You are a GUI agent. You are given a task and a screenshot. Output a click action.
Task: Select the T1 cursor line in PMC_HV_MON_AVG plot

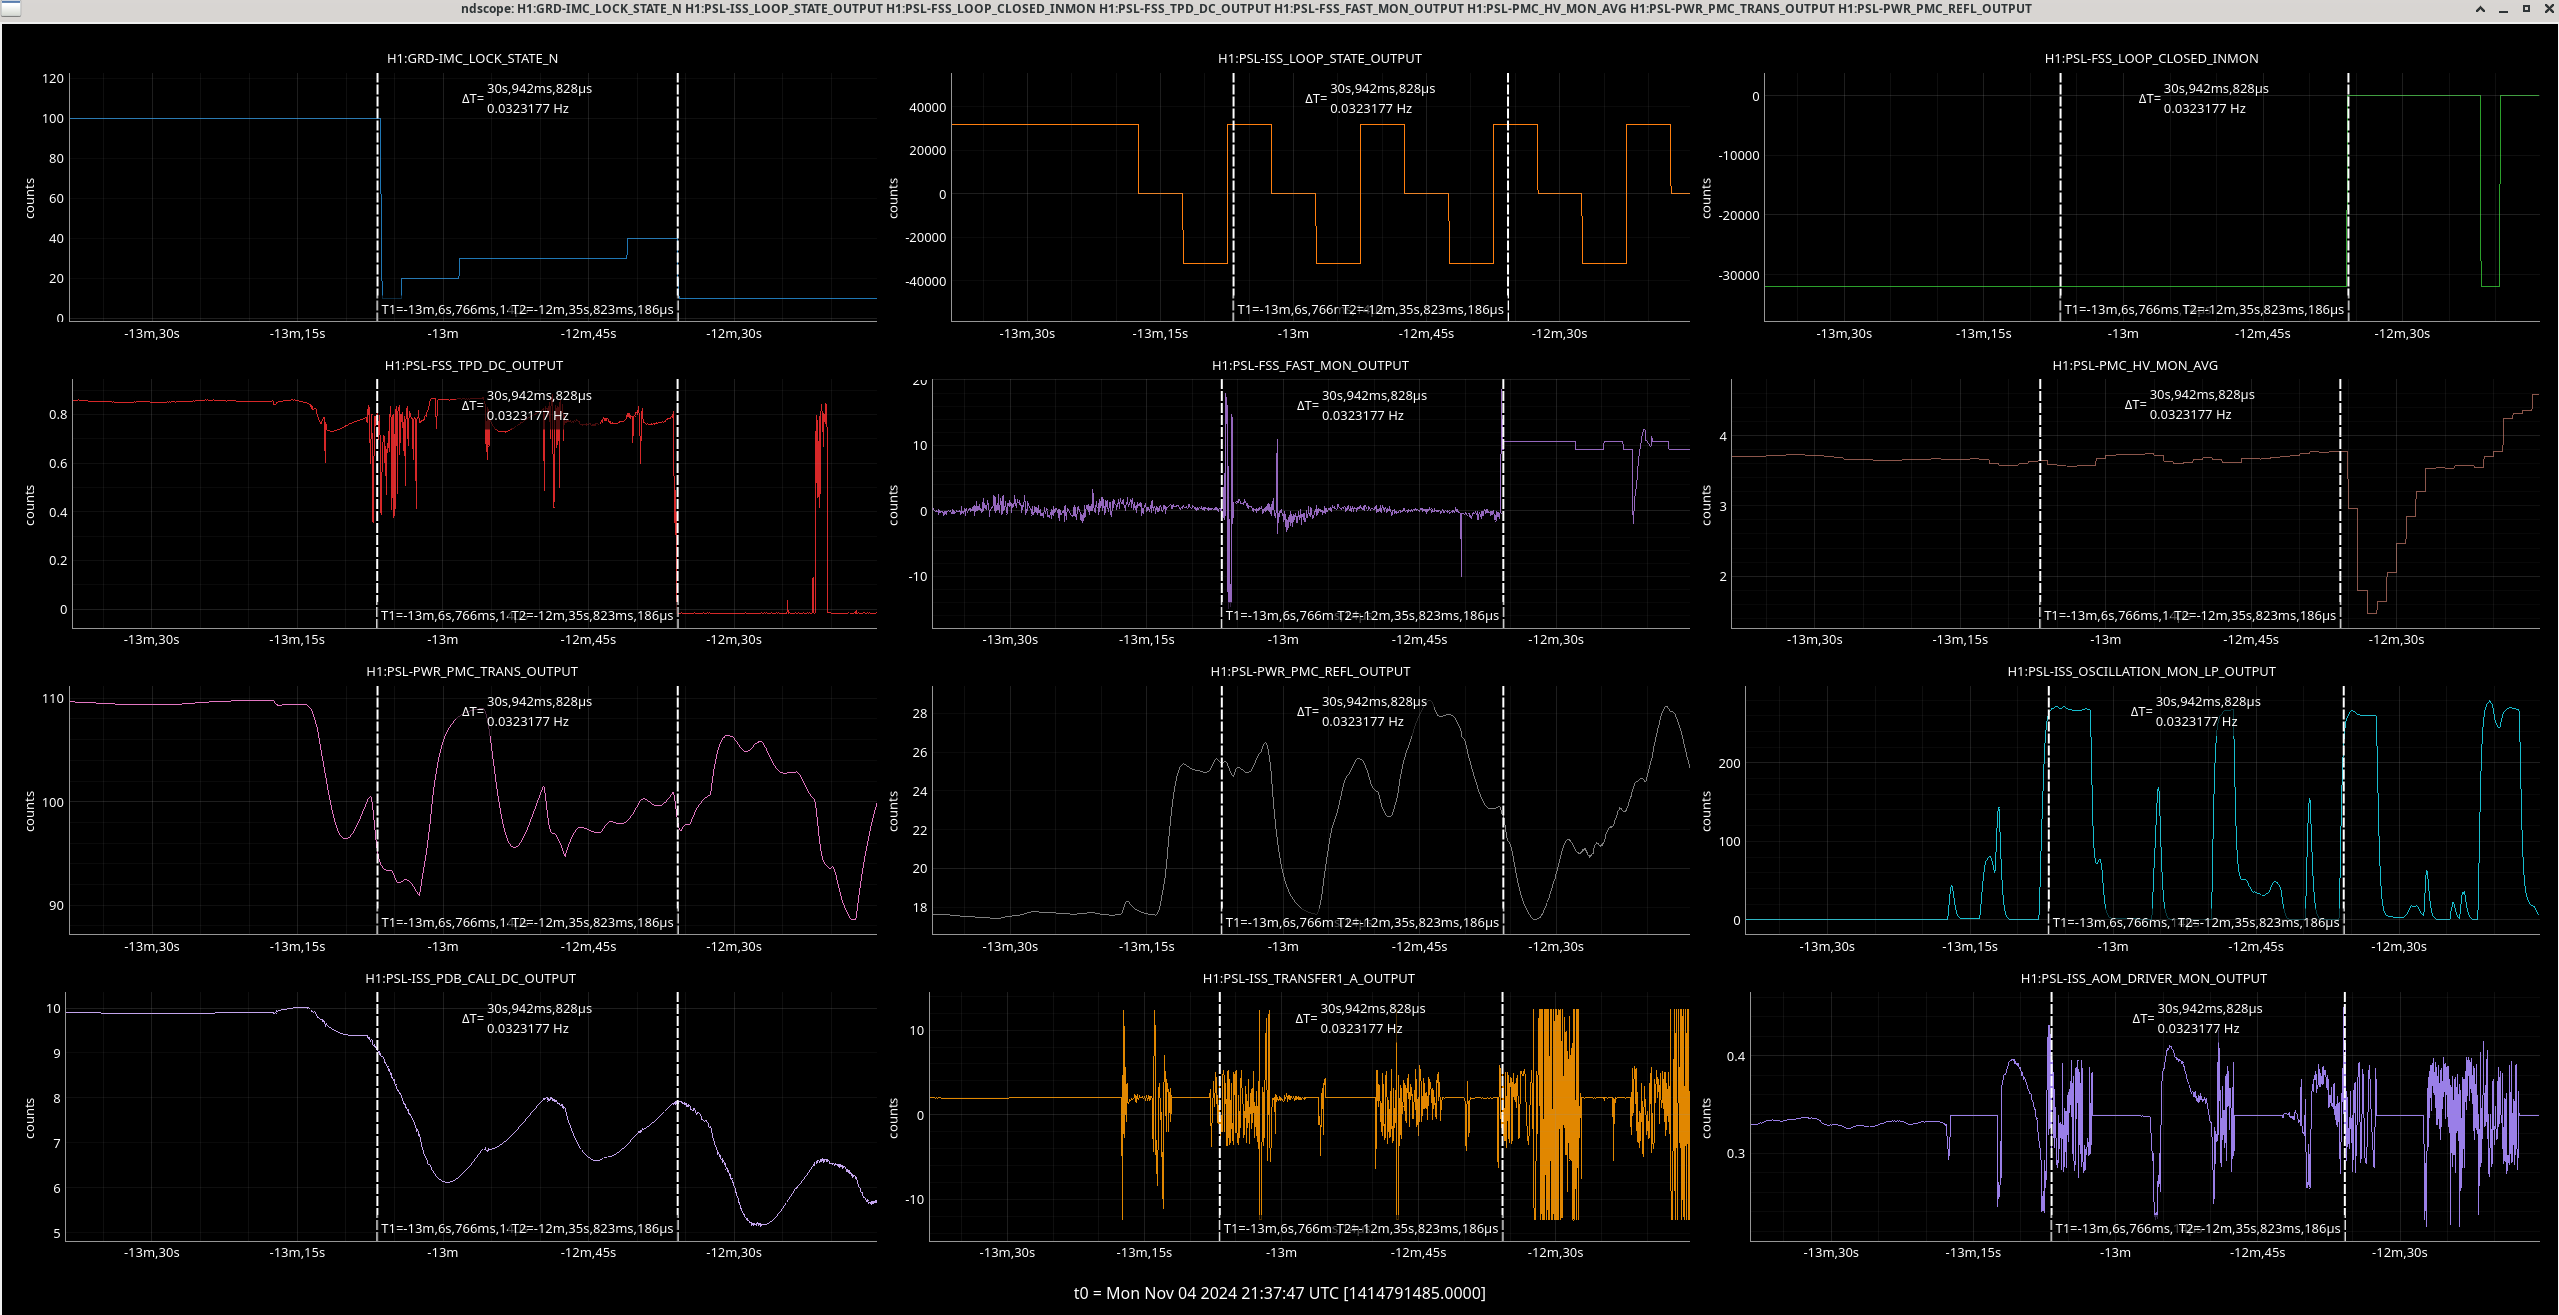click(2040, 504)
